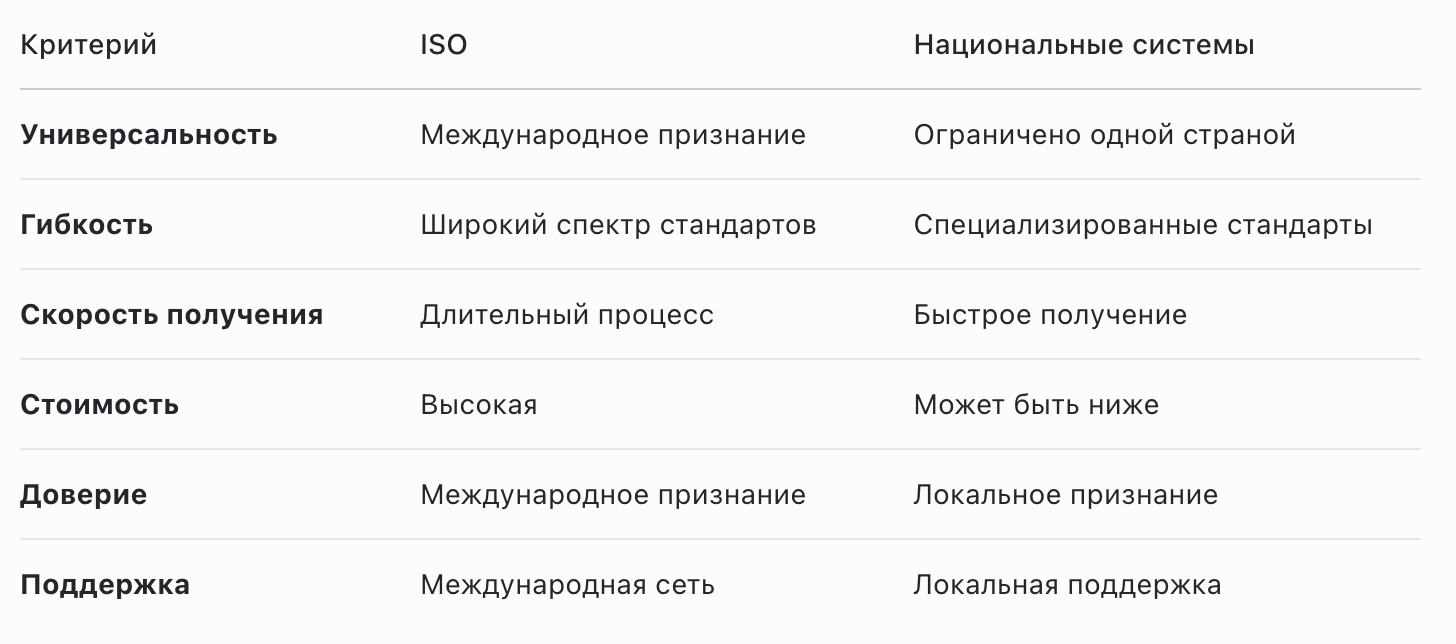
Task: Select the Скорость получения row label
Action: [172, 315]
